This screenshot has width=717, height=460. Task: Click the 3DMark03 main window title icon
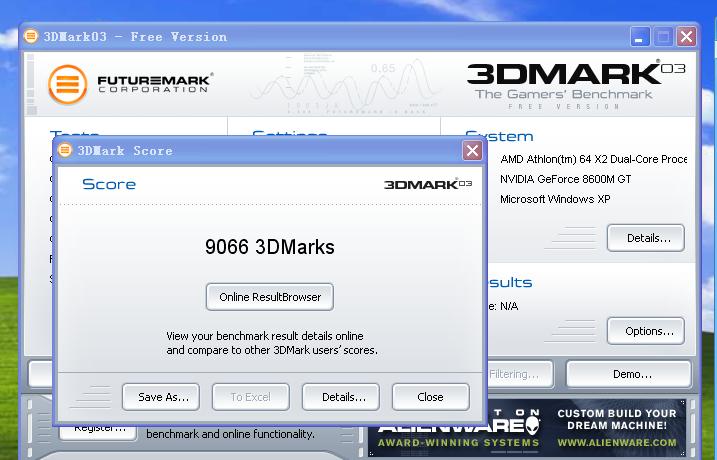[31, 36]
